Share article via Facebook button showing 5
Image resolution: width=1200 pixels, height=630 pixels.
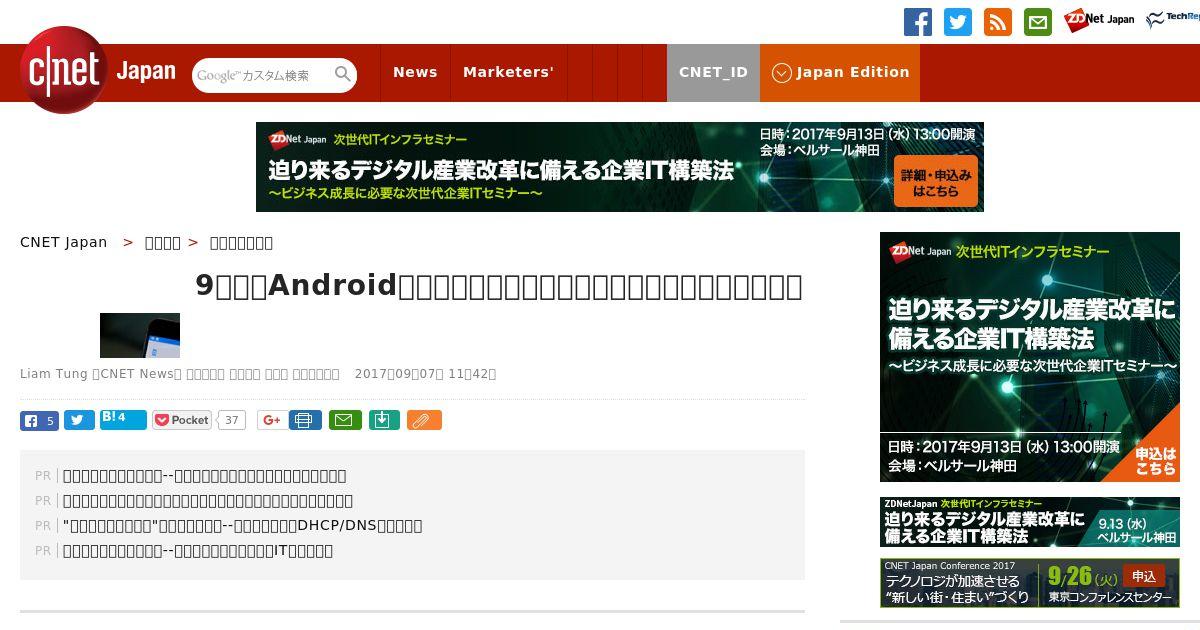[x=39, y=420]
